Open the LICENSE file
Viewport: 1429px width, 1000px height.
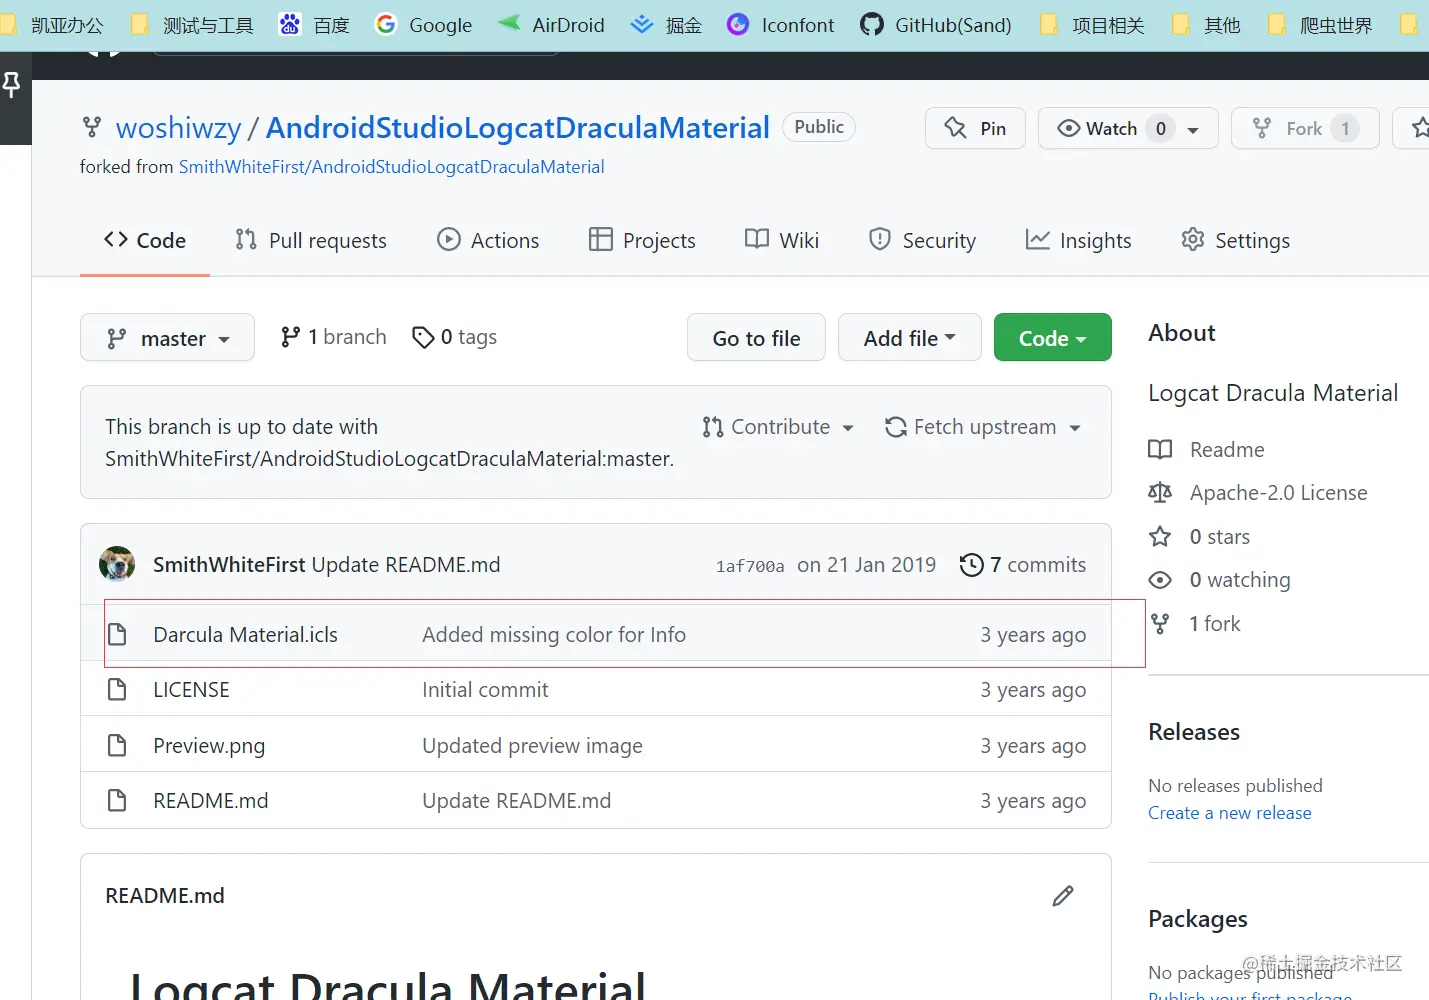[x=191, y=690]
